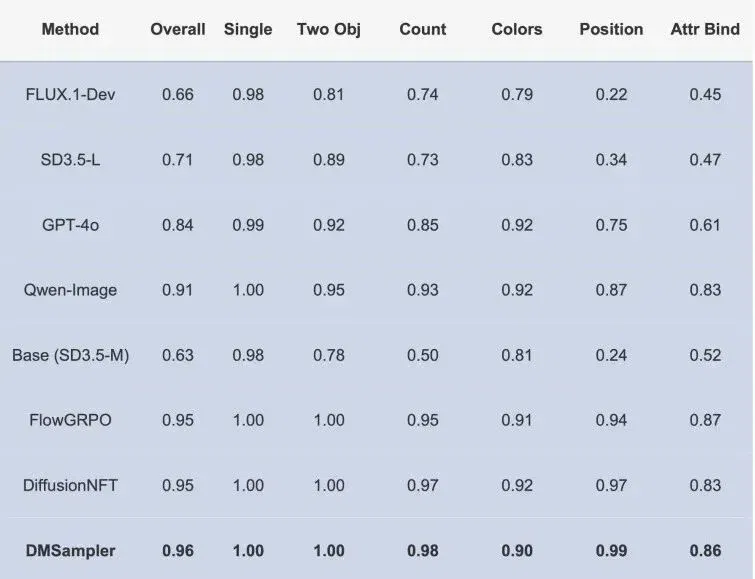Click DMSampler Position value 0.99
Image resolution: width=755 pixels, height=579 pixels.
pyautogui.click(x=611, y=551)
